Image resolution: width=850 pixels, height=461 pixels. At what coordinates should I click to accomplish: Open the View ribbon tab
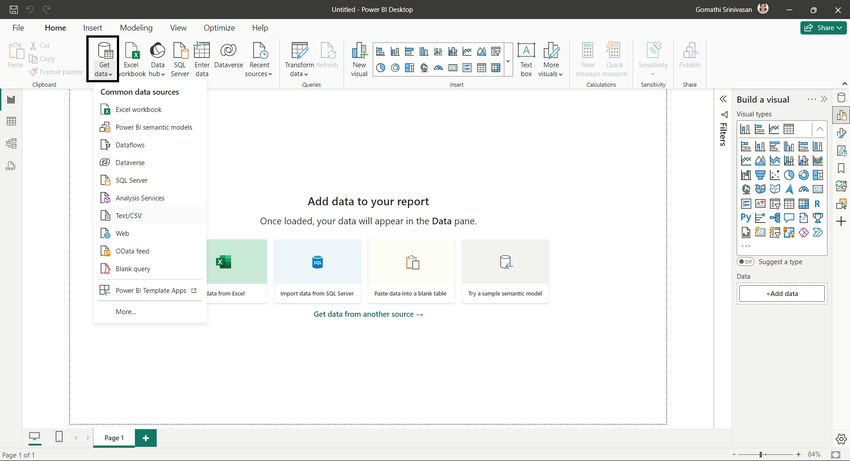178,28
